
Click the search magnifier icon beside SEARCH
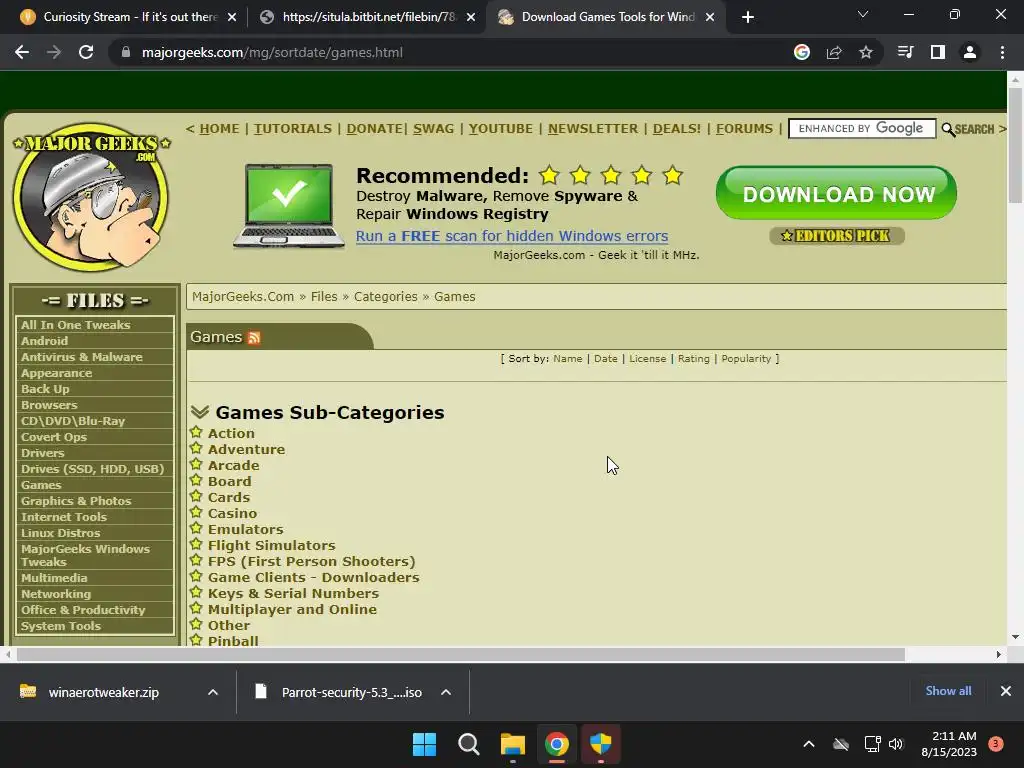coord(948,129)
